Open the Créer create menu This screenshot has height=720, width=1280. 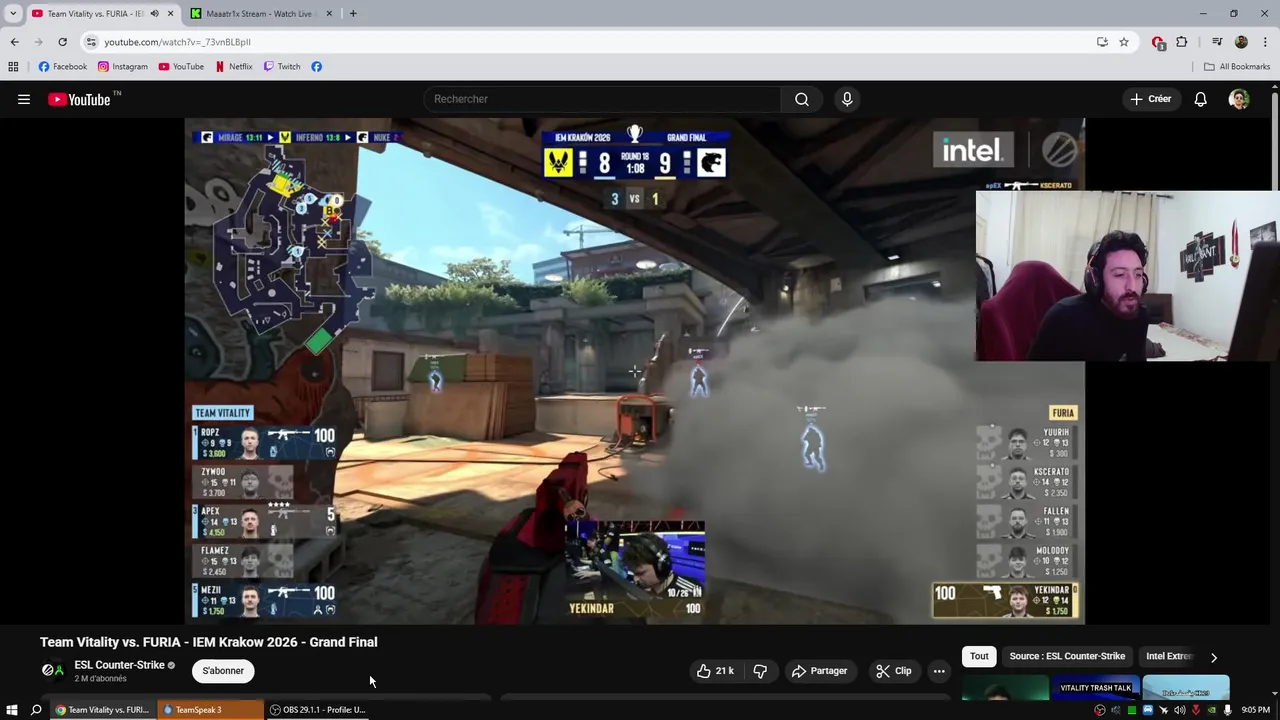tap(1150, 99)
